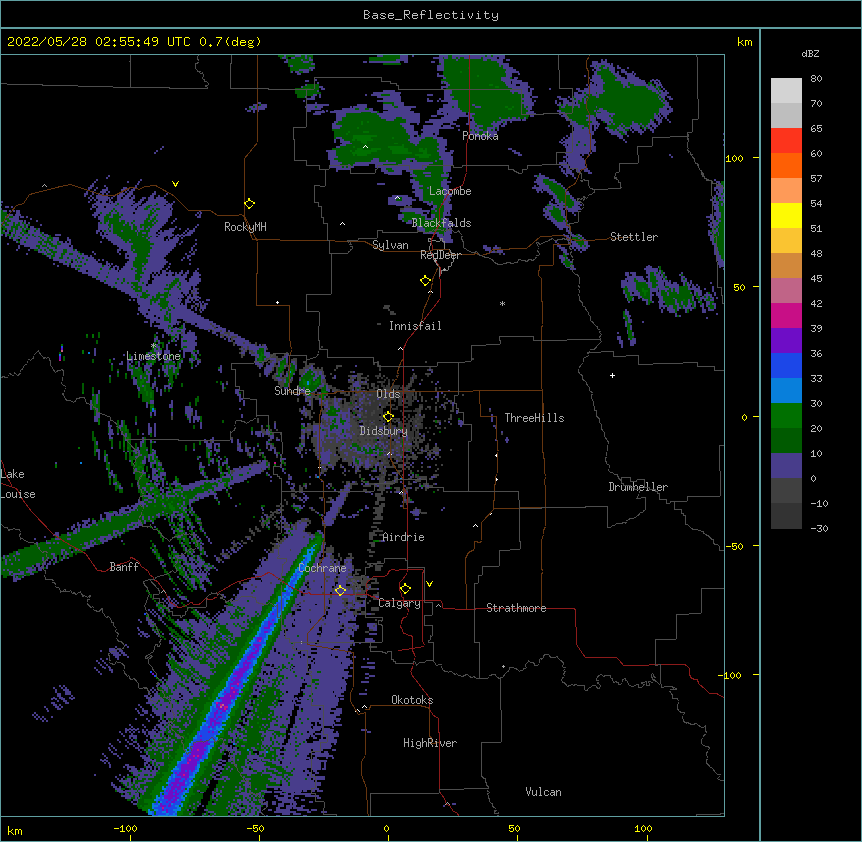The height and width of the screenshot is (842, 862).
Task: Click the yellow diamond marker beside Olds
Action: click(388, 416)
